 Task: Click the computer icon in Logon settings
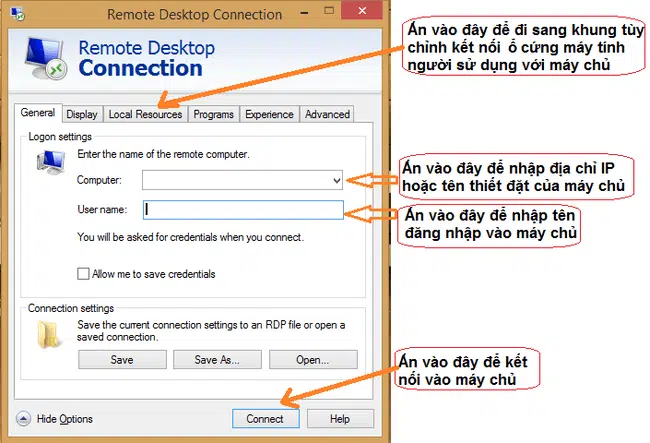(48, 164)
